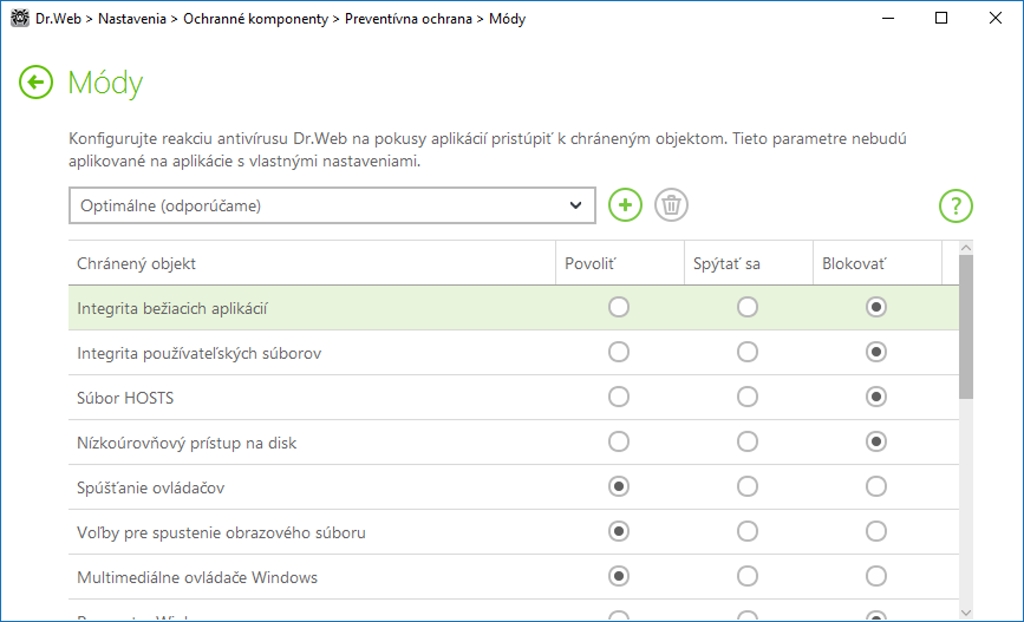Select the Integrita používateľských súborov row

(199, 353)
